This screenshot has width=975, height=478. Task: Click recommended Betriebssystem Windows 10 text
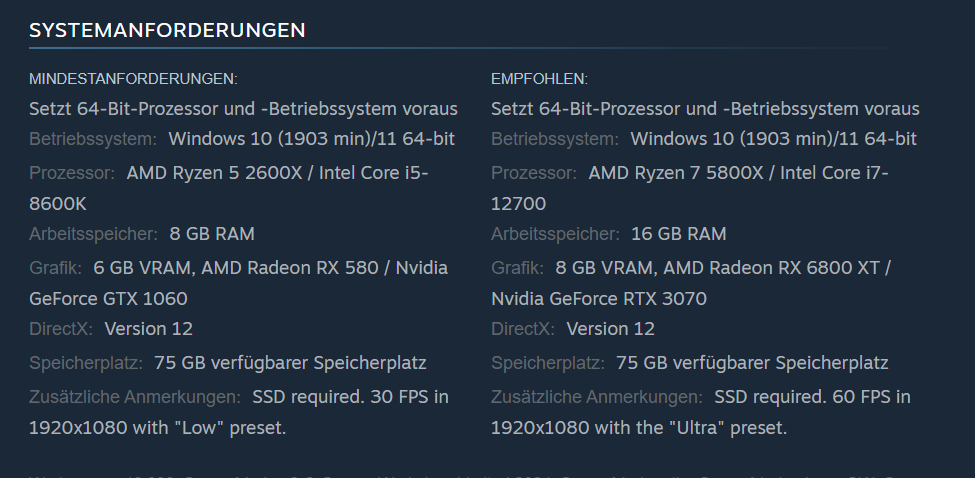coord(774,139)
